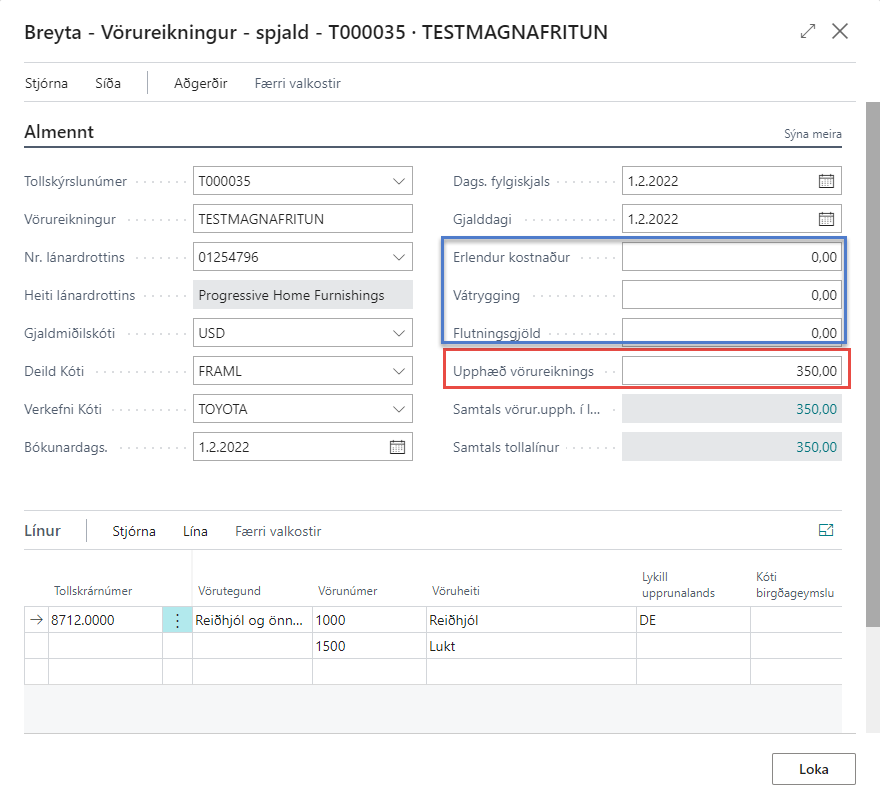The image size is (880, 807).
Task: Open the Deild Kóti dropdown
Action: pyautogui.click(x=398, y=371)
